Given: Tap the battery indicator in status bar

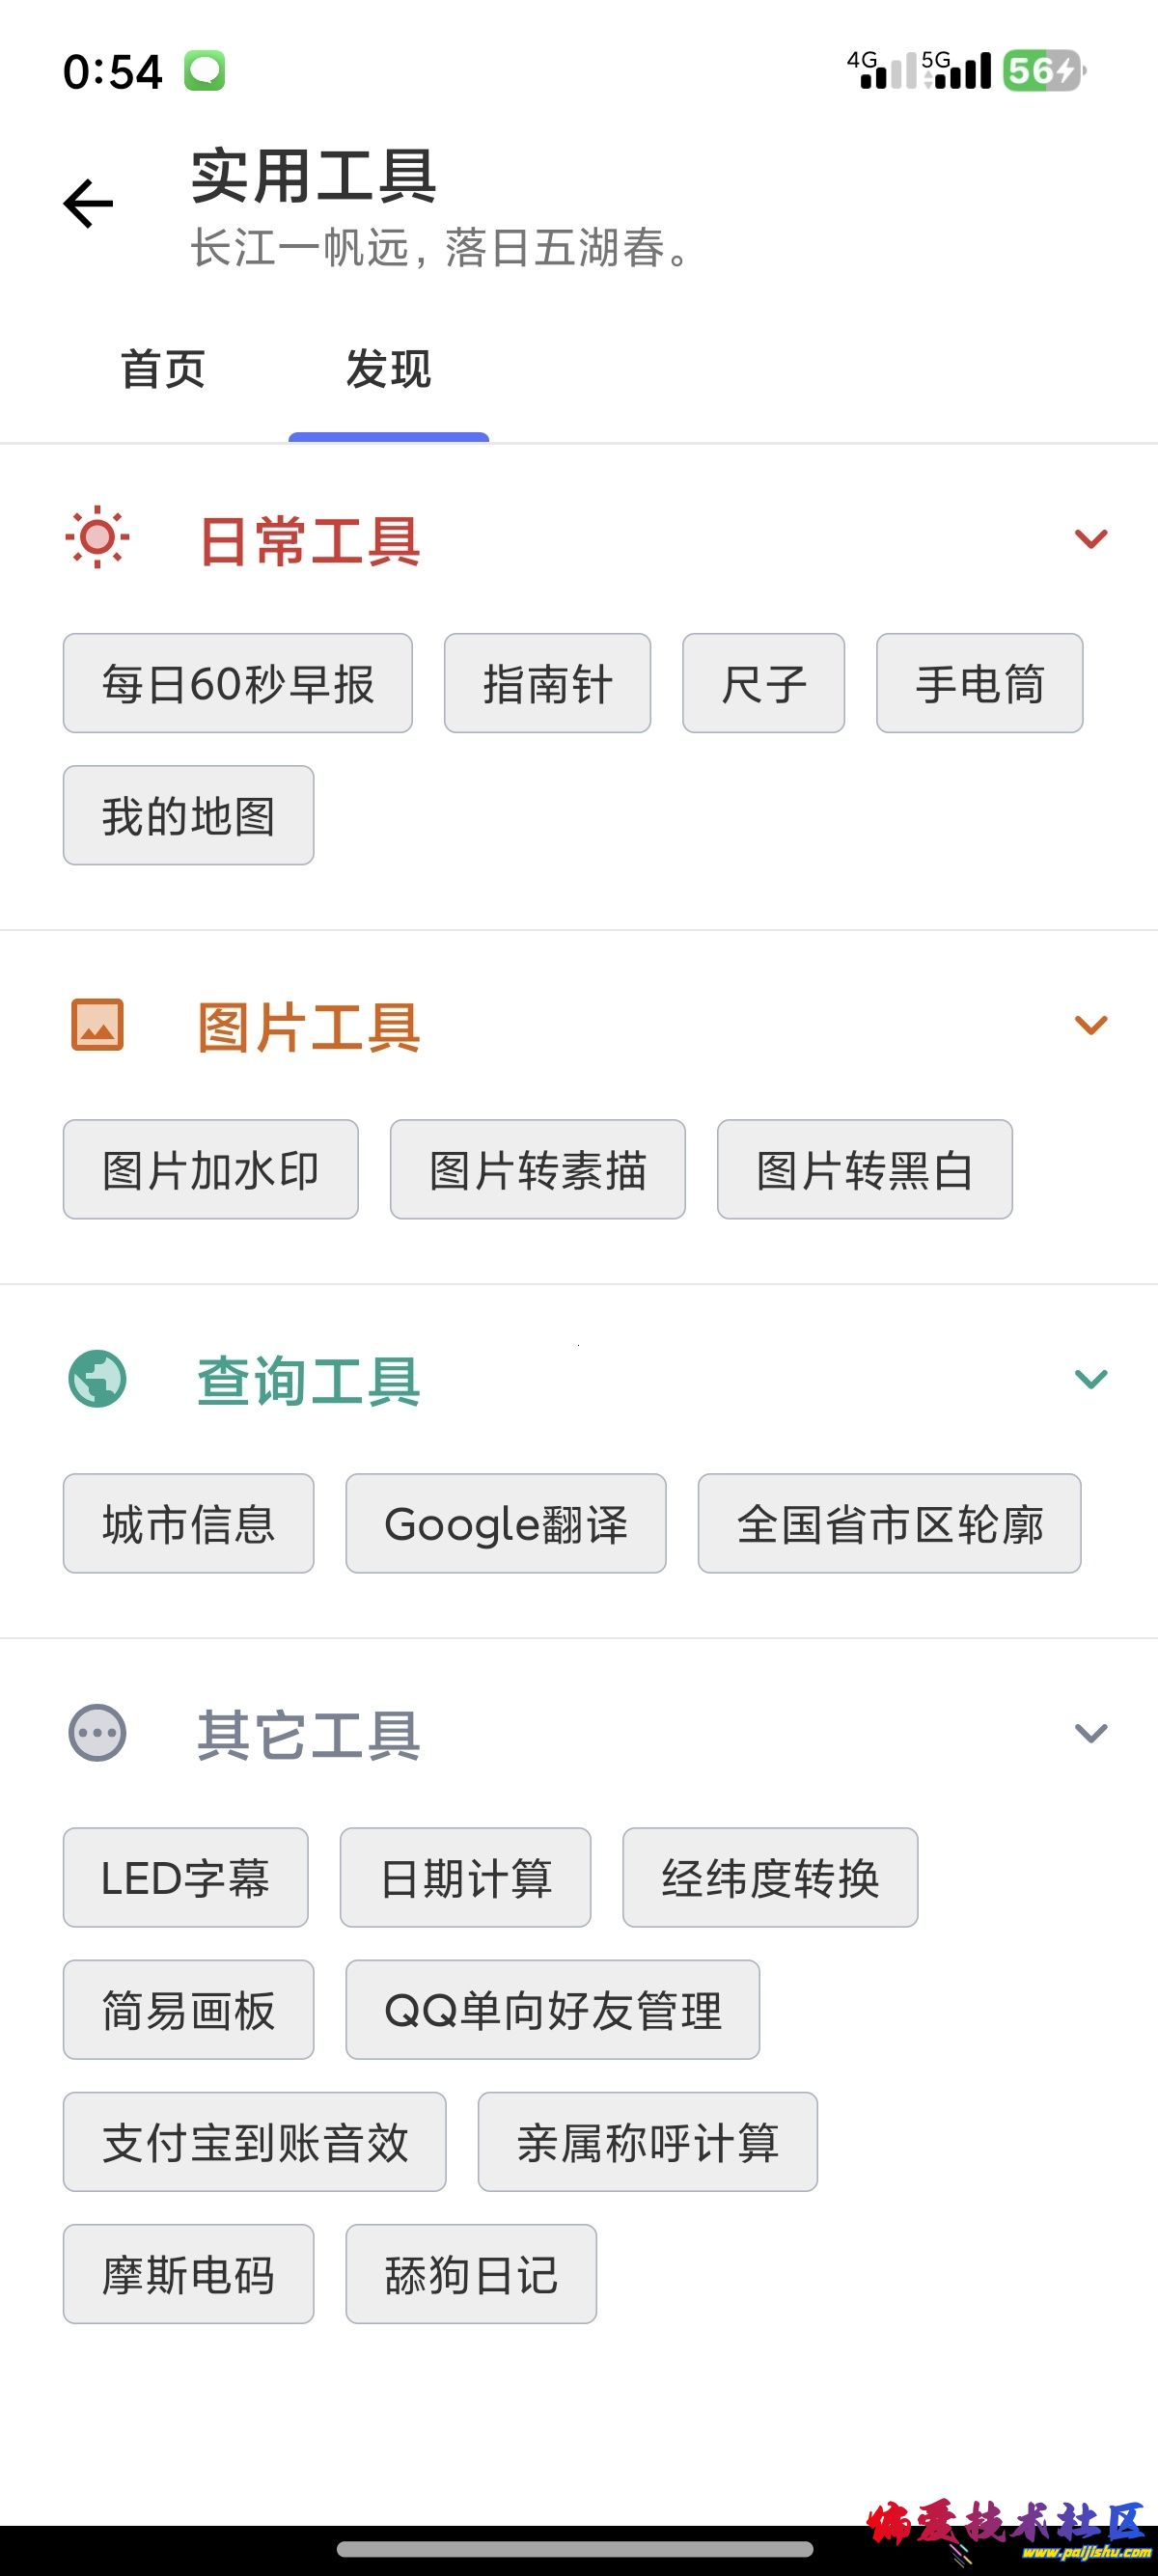Looking at the screenshot, I should [1043, 71].
